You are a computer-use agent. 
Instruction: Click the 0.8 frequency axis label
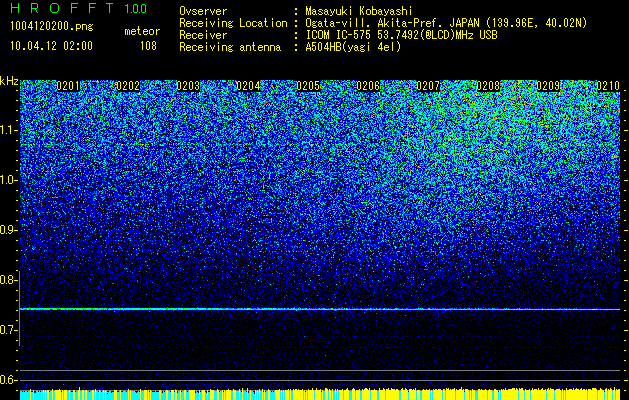pos(8,280)
